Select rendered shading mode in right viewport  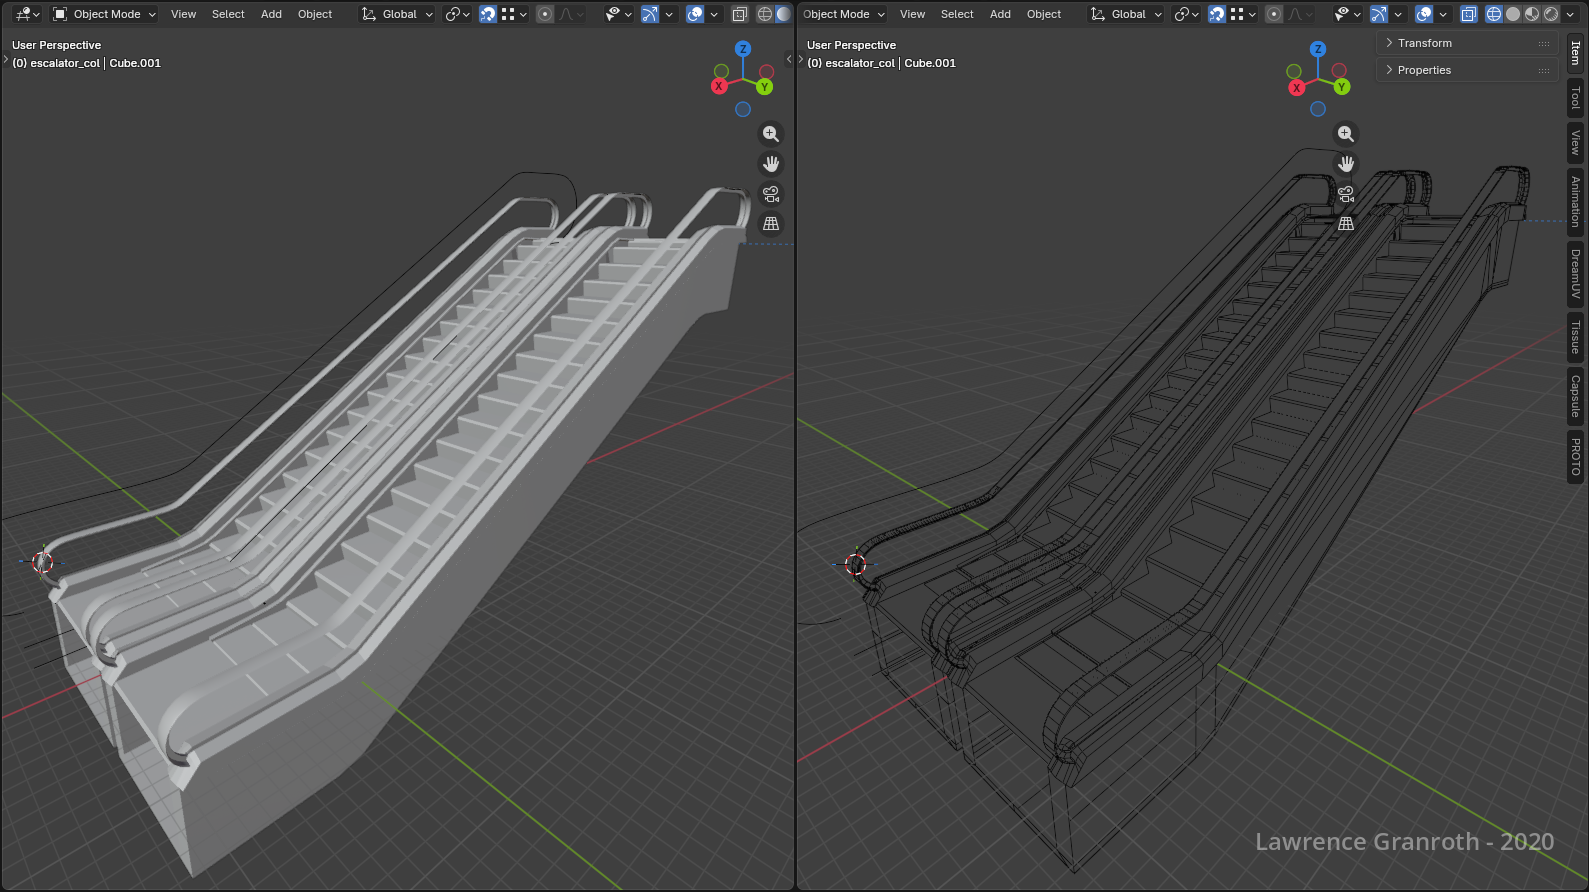[1551, 14]
